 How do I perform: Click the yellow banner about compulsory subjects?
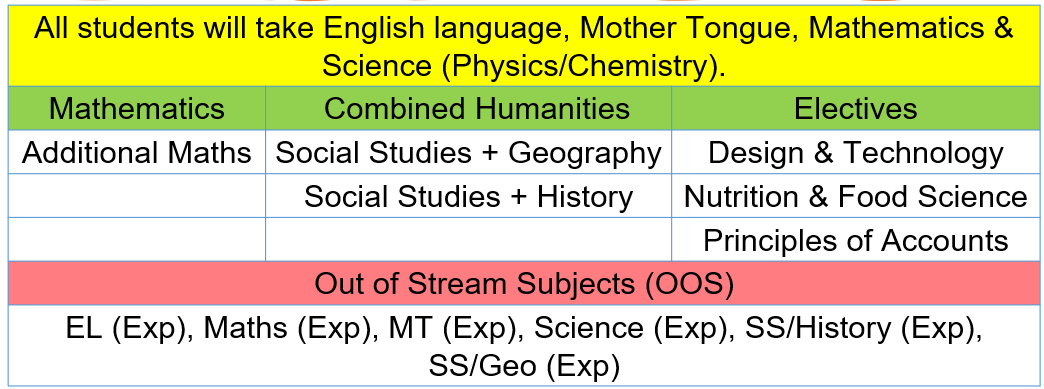(524, 46)
